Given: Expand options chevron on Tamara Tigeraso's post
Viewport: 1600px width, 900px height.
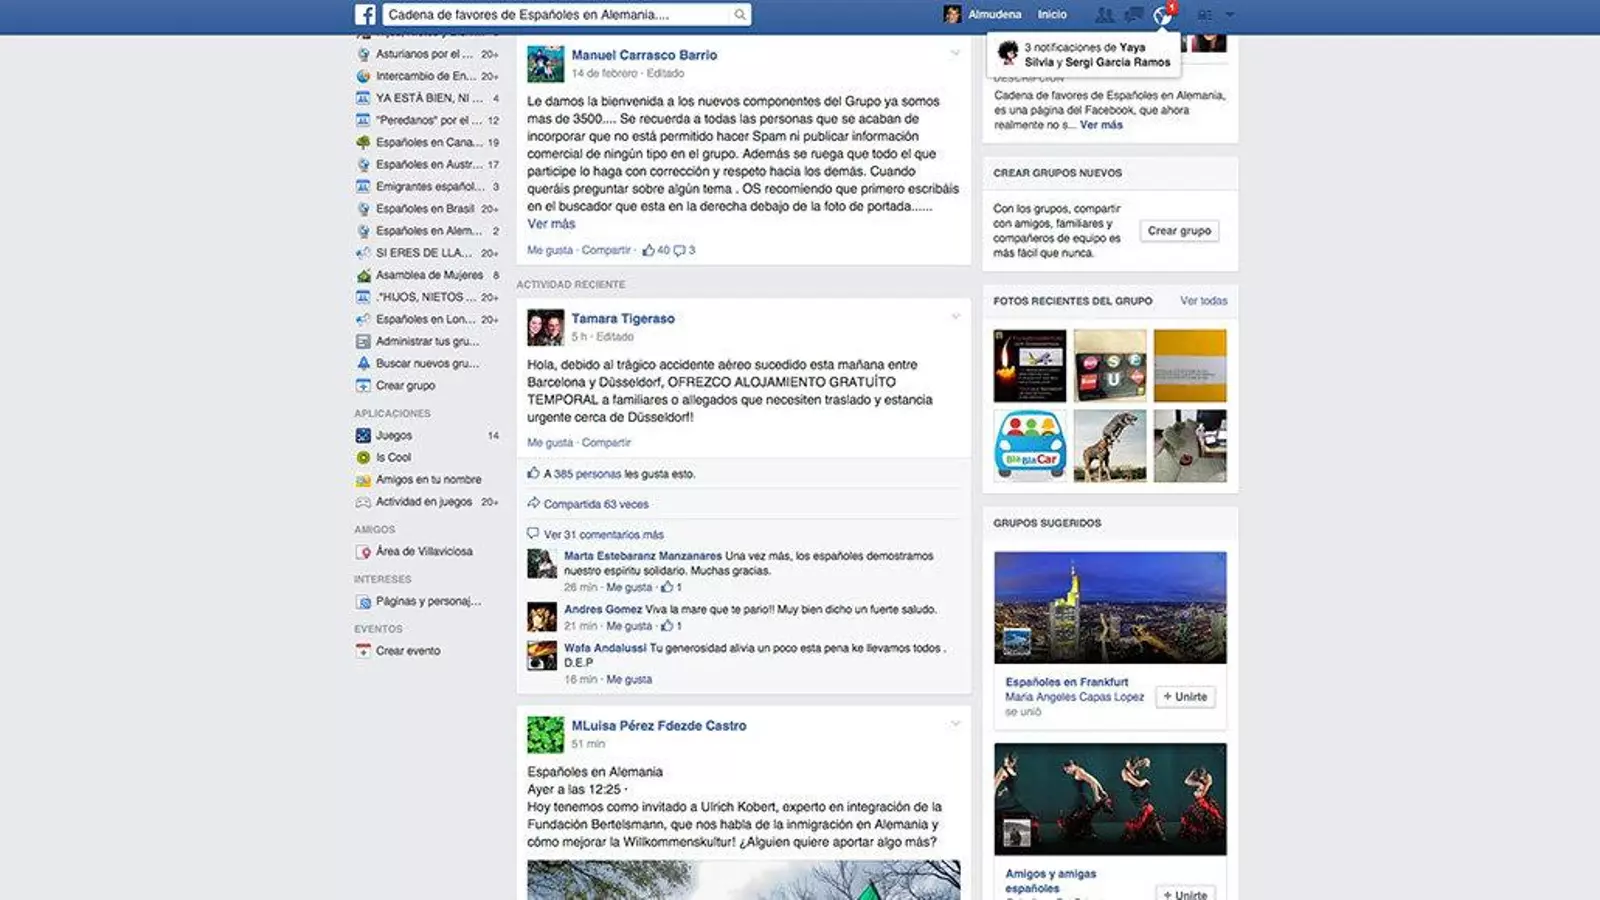Looking at the screenshot, I should point(955,317).
